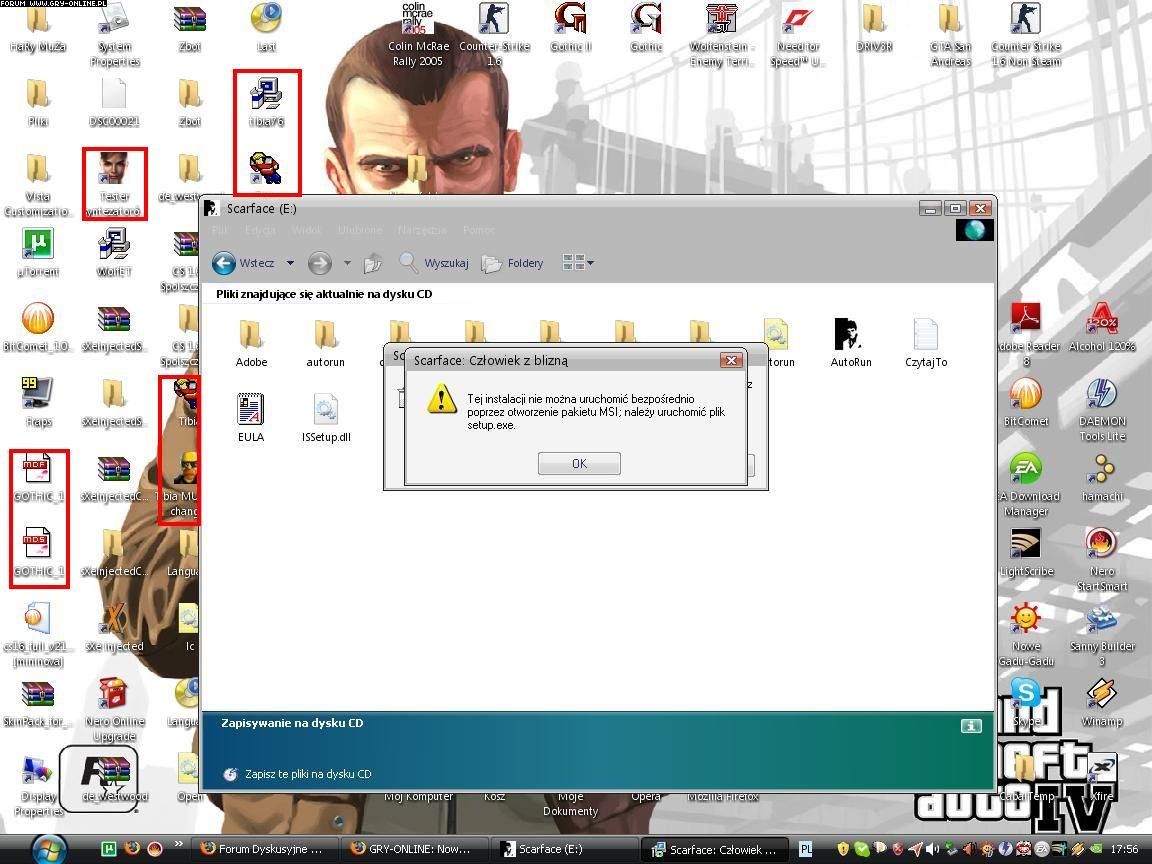Viewport: 1152px width, 864px height.
Task: Toggle the Foldery pane button
Action: [x=513, y=263]
